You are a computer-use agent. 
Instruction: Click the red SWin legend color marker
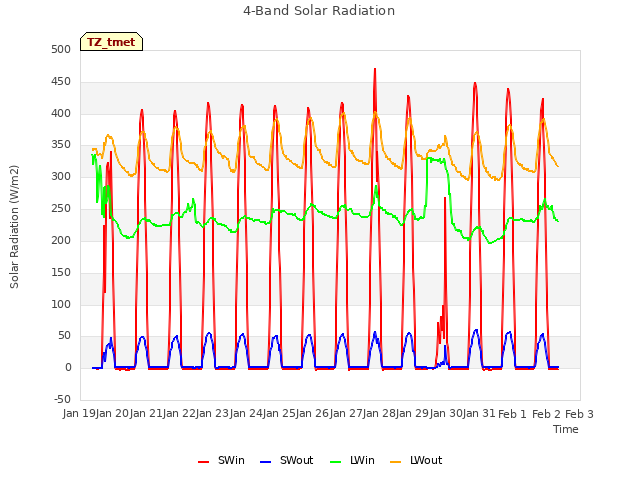coord(203,462)
